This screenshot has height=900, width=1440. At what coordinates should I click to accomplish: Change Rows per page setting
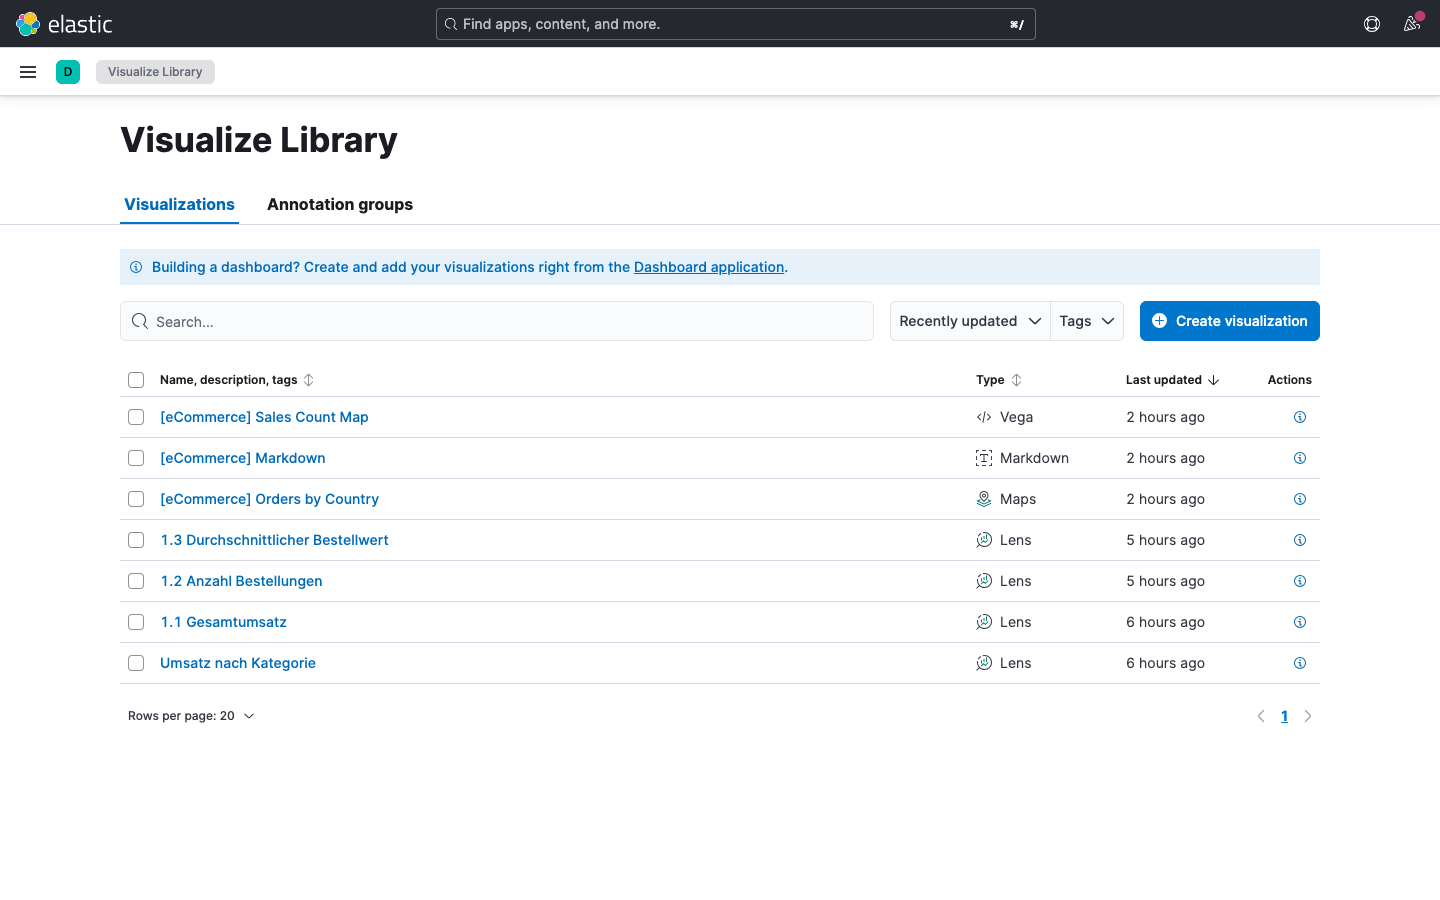point(192,716)
